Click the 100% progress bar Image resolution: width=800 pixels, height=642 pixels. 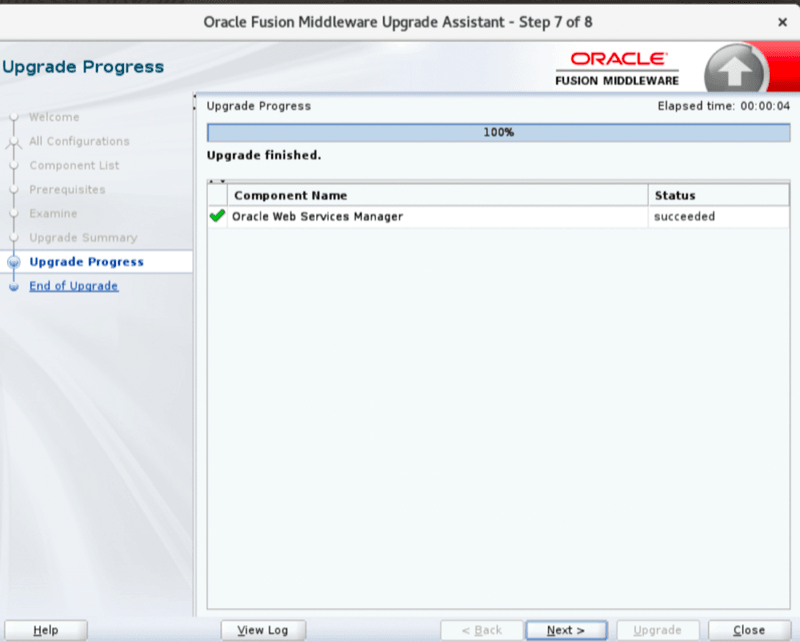point(498,132)
